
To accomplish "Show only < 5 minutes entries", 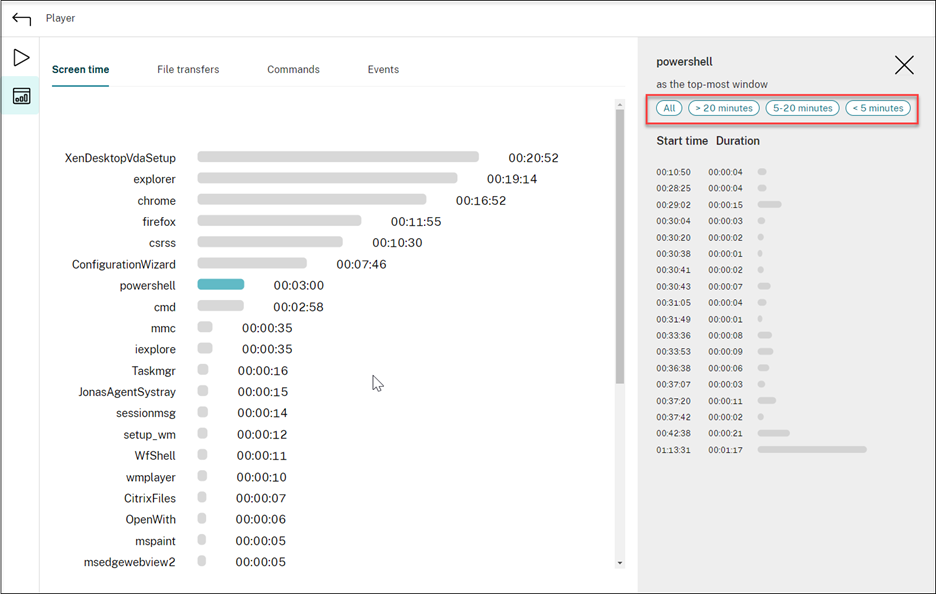I will 878,108.
